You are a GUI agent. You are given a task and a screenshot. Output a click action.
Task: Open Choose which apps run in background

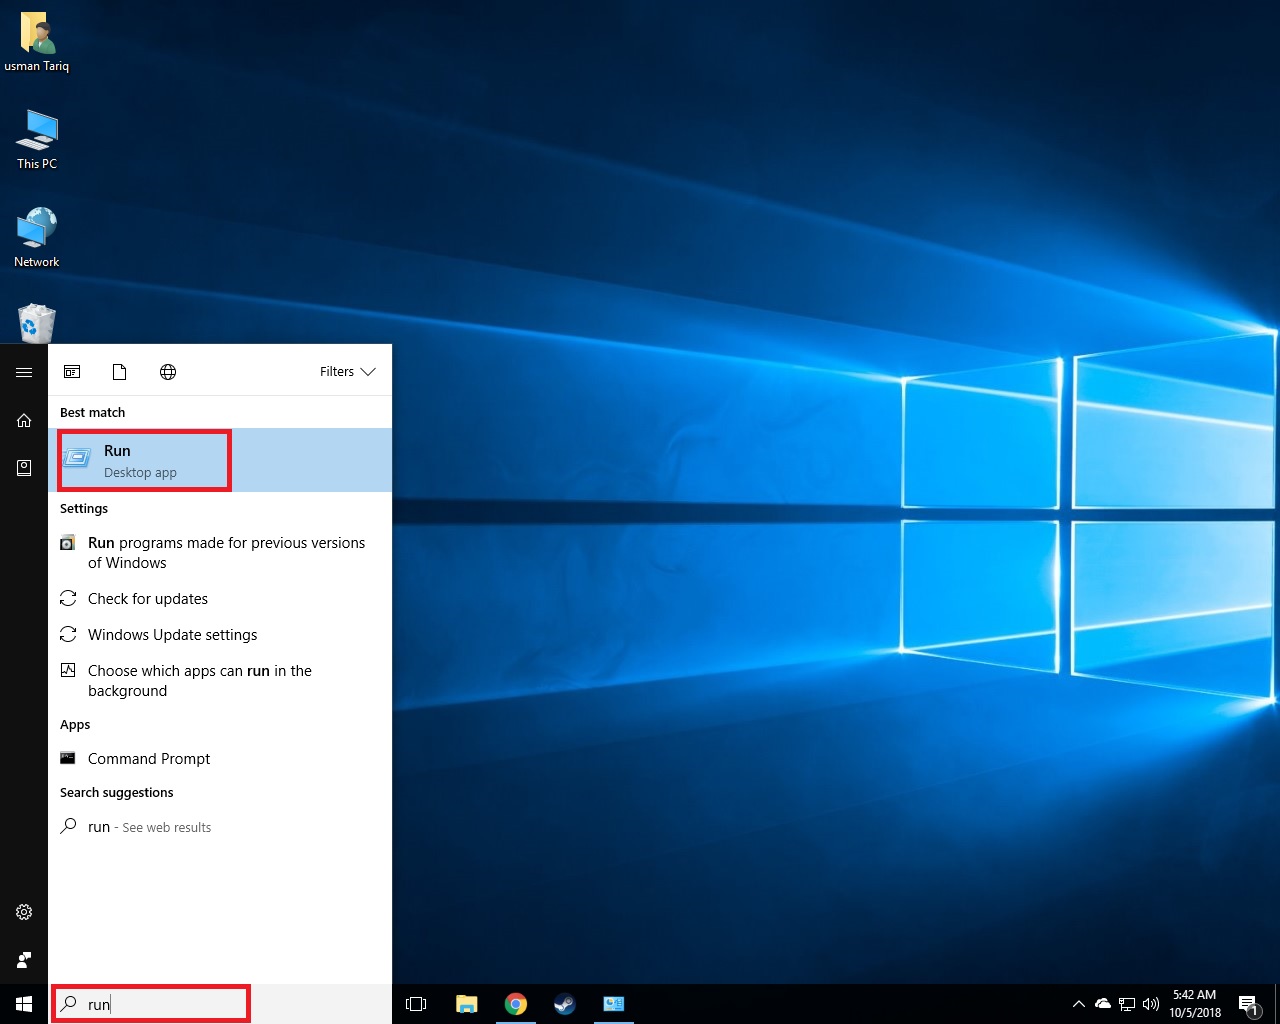click(x=200, y=680)
